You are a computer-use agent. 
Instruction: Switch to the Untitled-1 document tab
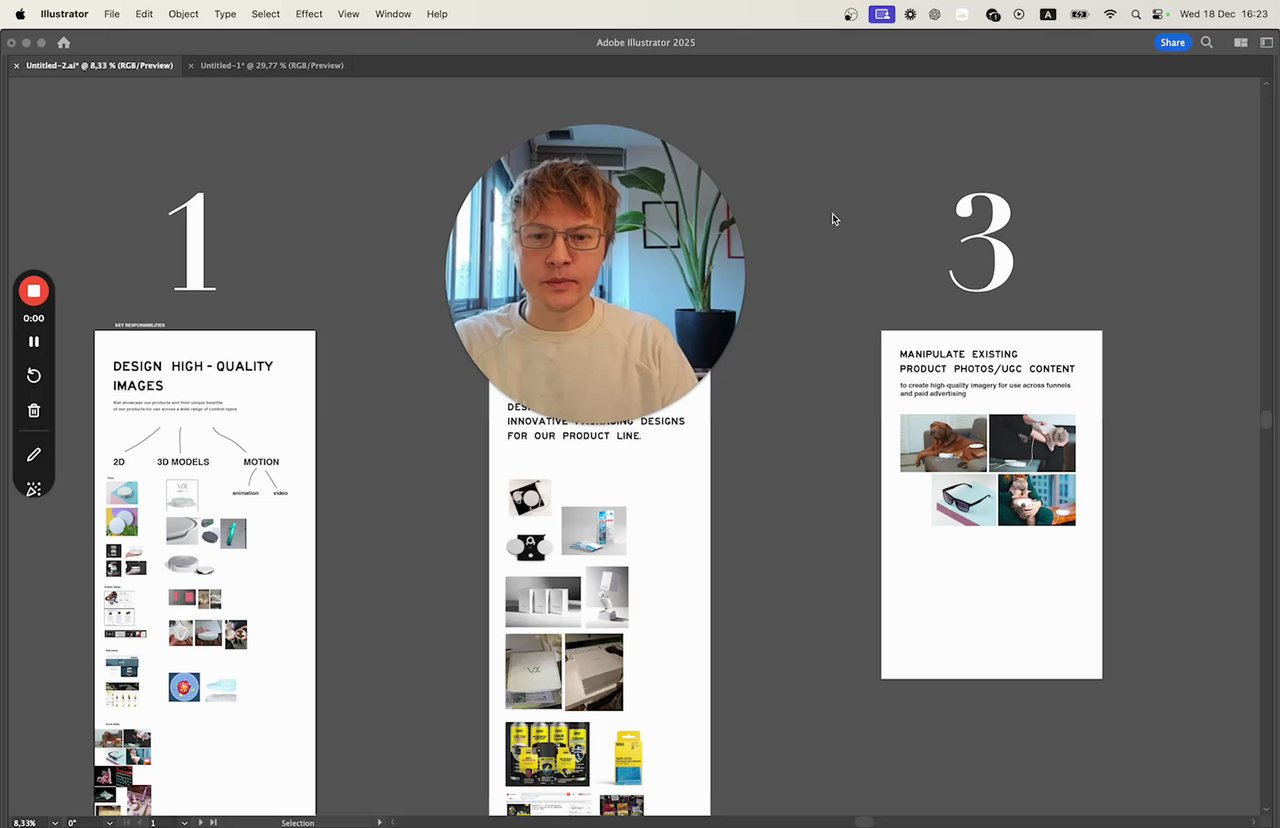[x=272, y=66]
